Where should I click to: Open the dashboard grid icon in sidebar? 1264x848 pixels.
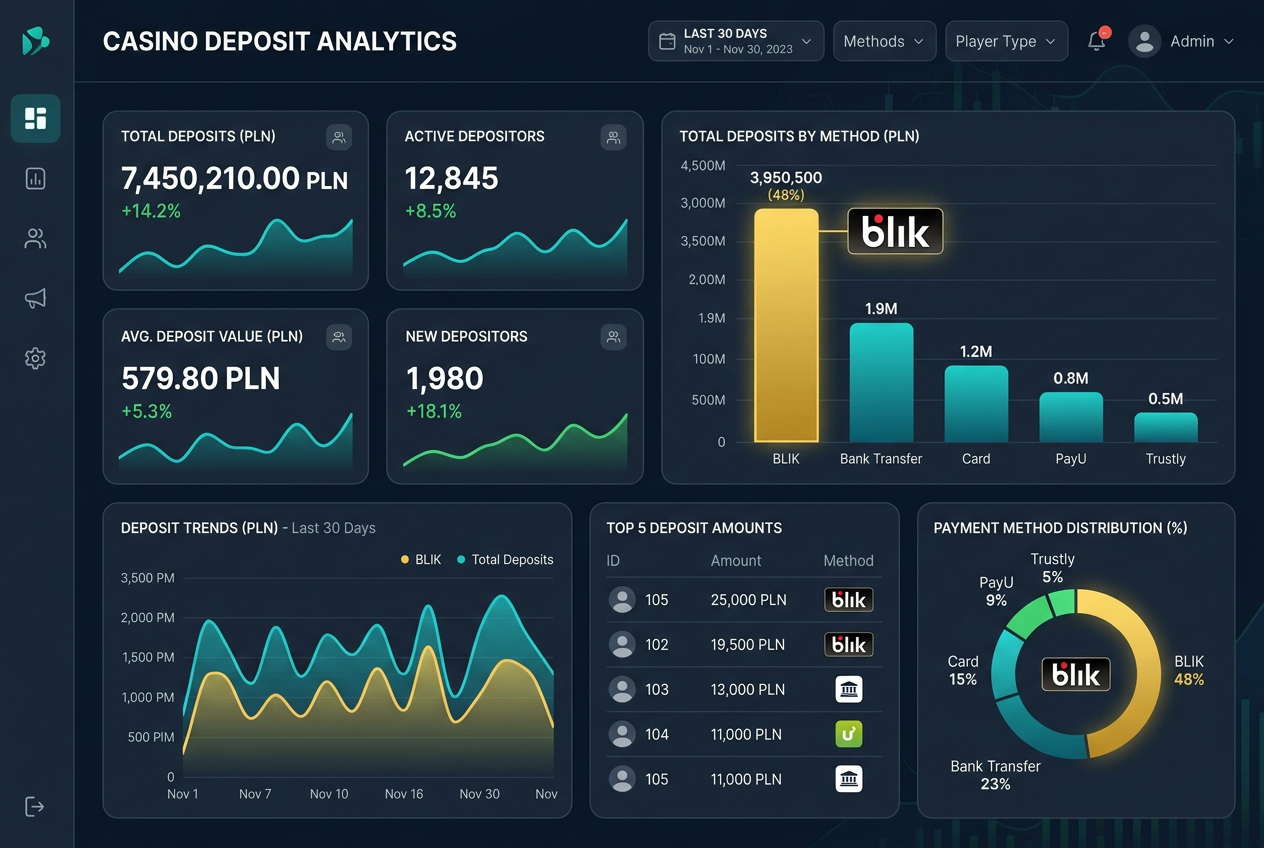(x=36, y=119)
